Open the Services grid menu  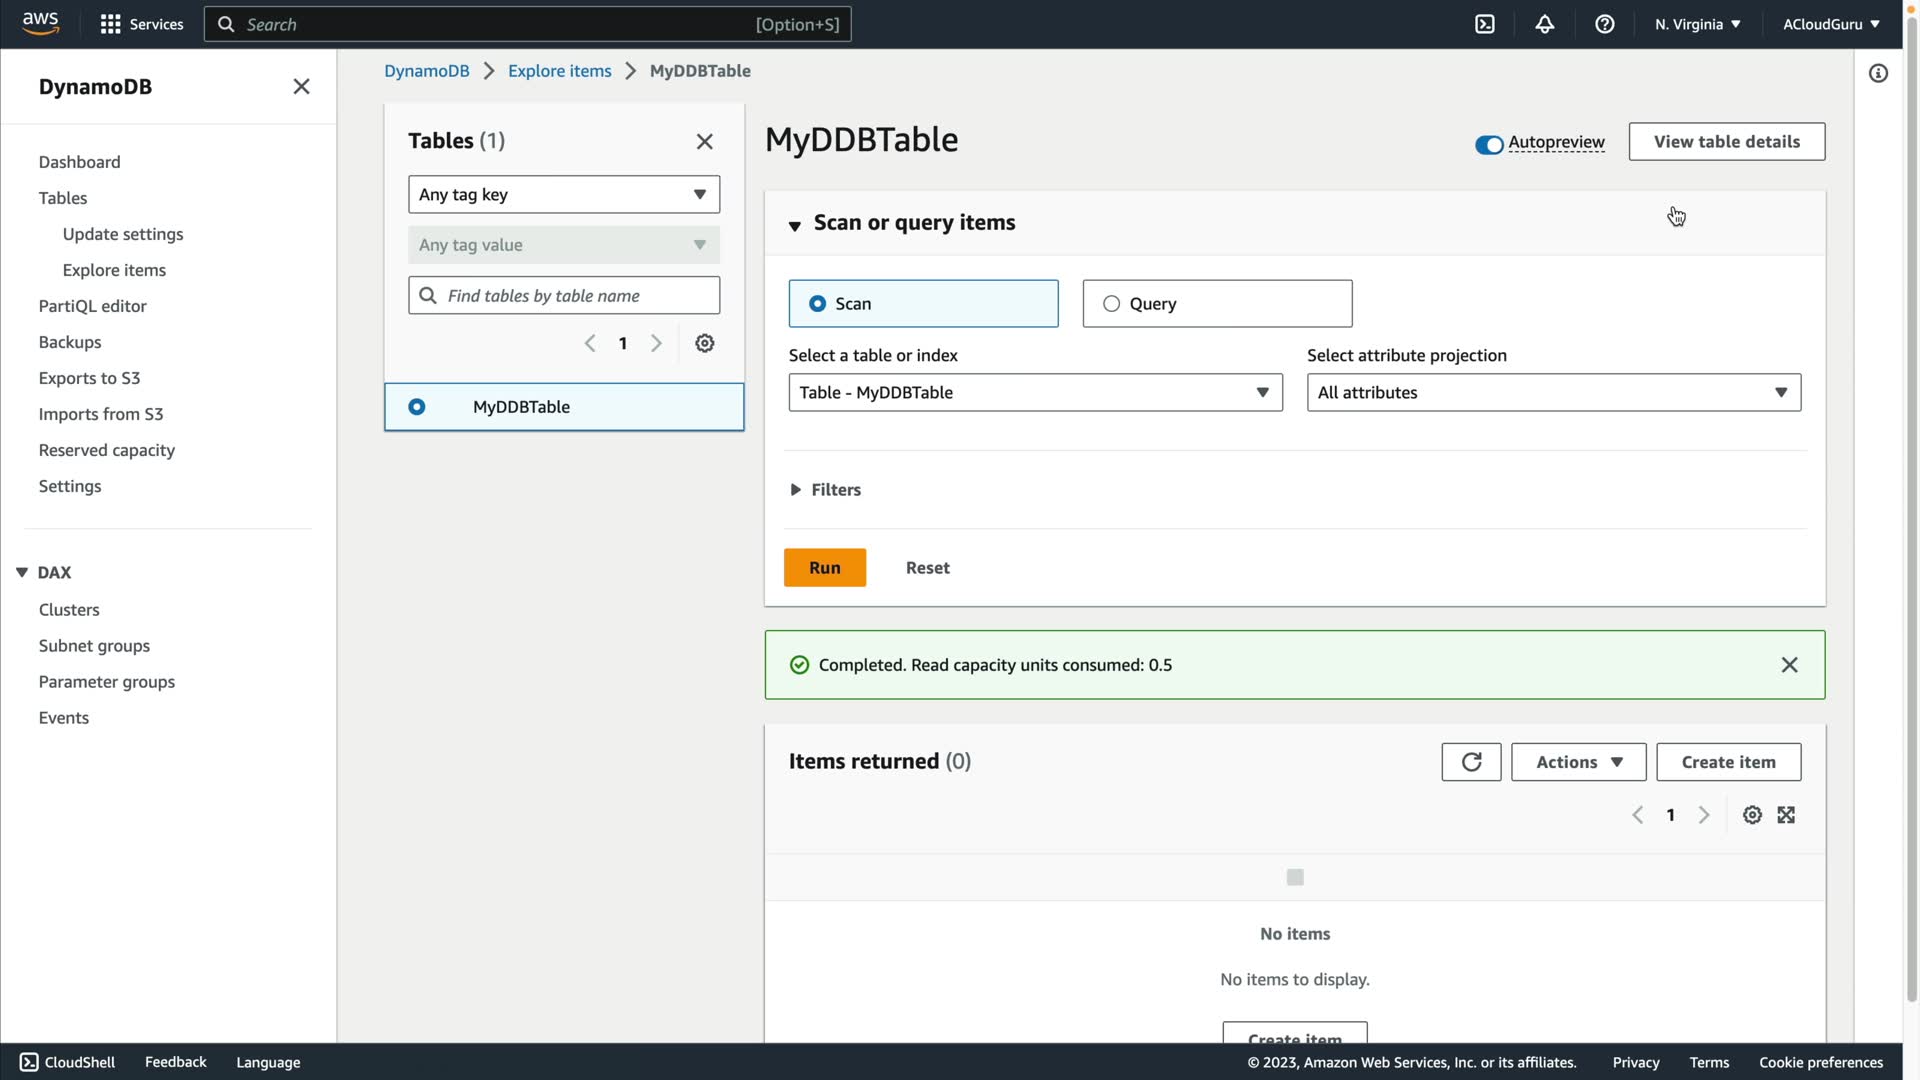pos(141,24)
